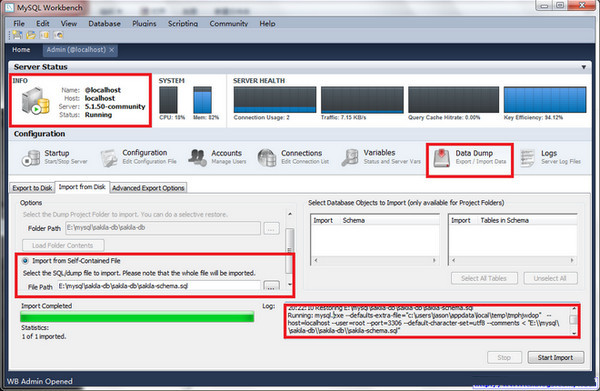This screenshot has height=391, width=600.
Task: Browse for Folder Path with ellipsis button
Action: [x=271, y=228]
